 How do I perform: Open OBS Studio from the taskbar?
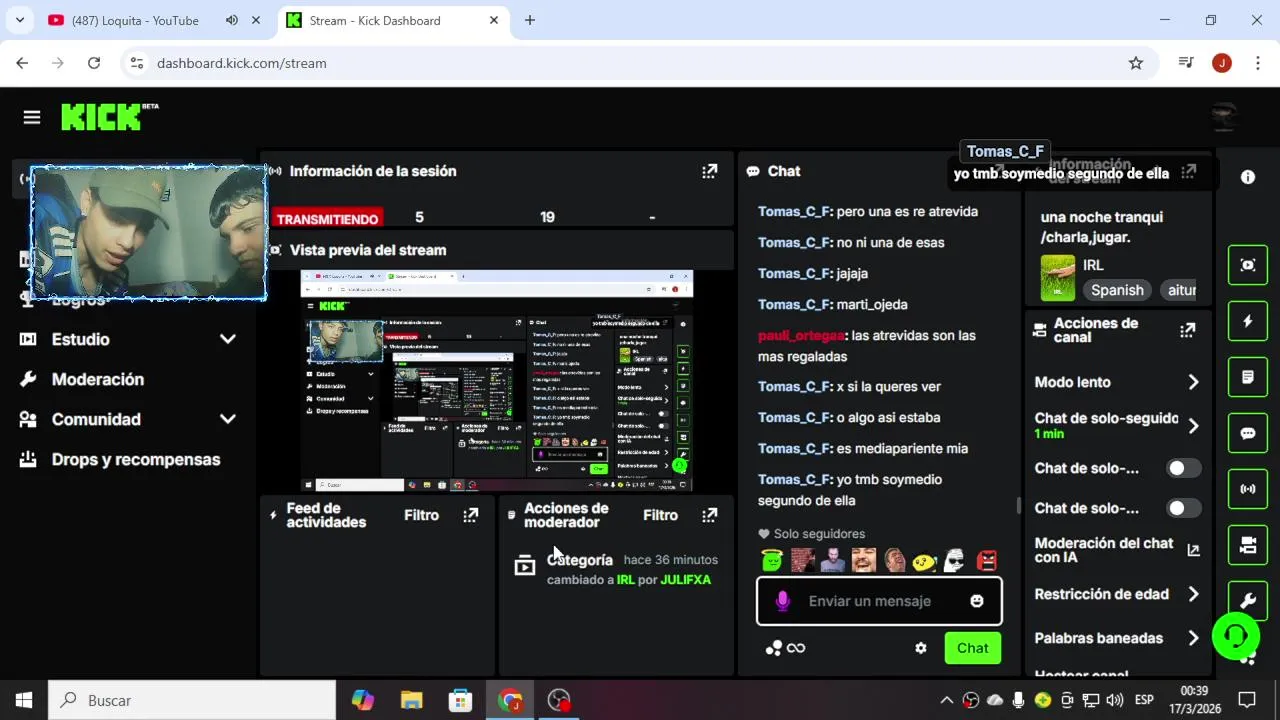pos(558,700)
